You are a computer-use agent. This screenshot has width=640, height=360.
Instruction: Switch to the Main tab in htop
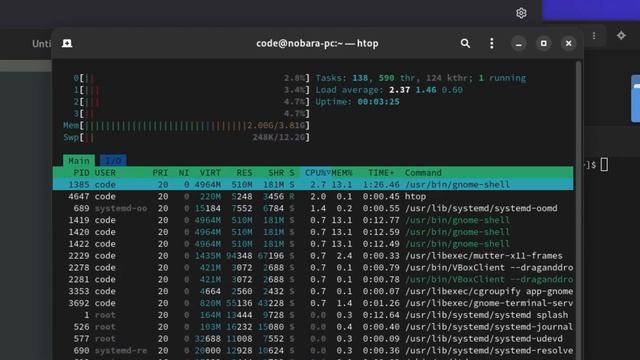tap(79, 160)
